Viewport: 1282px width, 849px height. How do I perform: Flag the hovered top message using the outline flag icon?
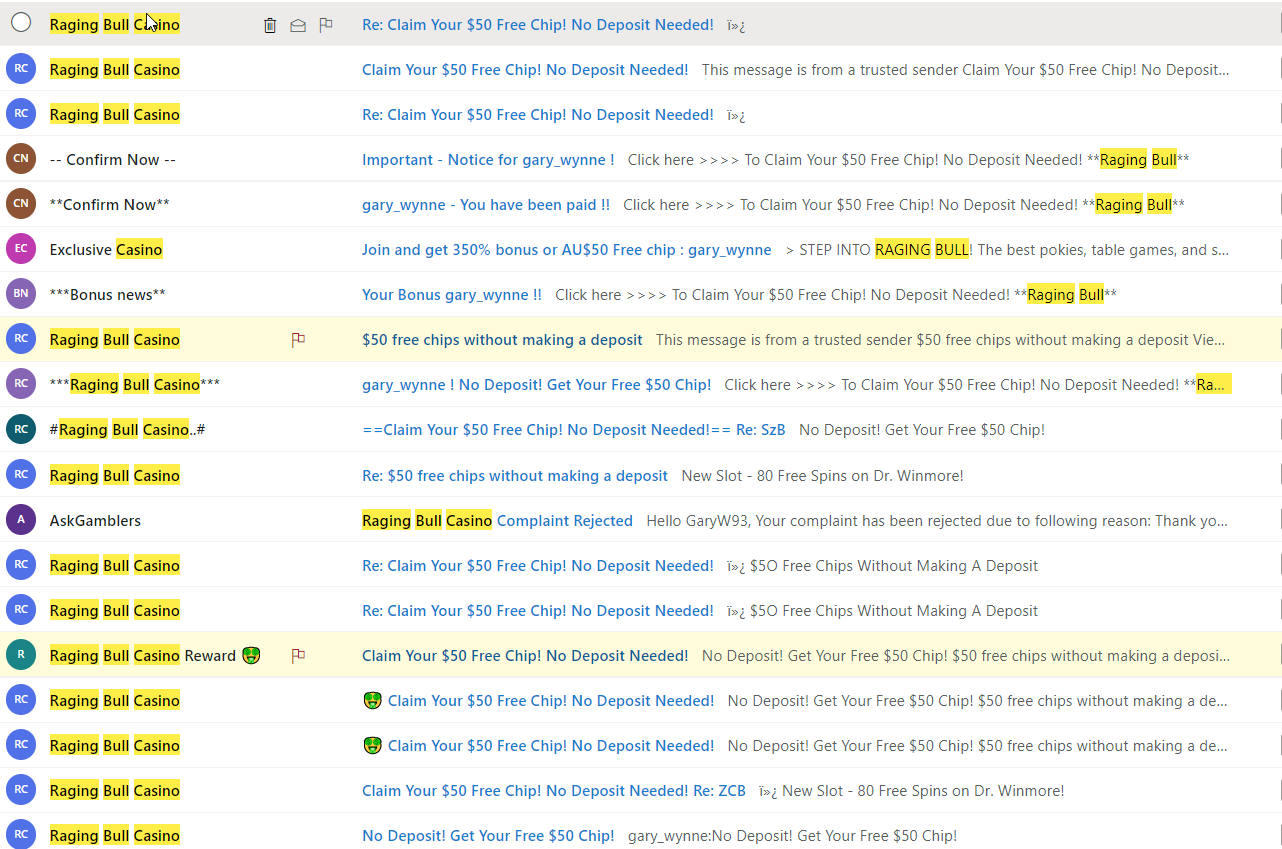(x=326, y=25)
